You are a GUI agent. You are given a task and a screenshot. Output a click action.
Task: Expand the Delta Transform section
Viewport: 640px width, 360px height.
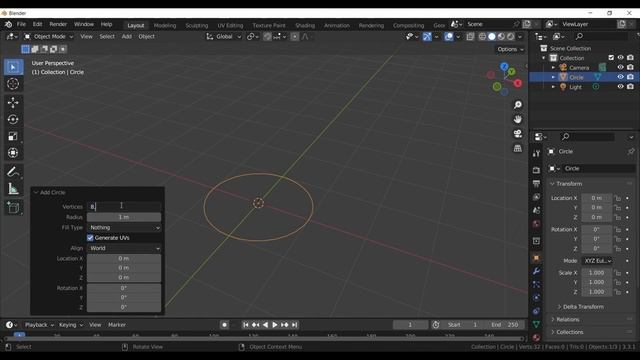click(x=583, y=307)
